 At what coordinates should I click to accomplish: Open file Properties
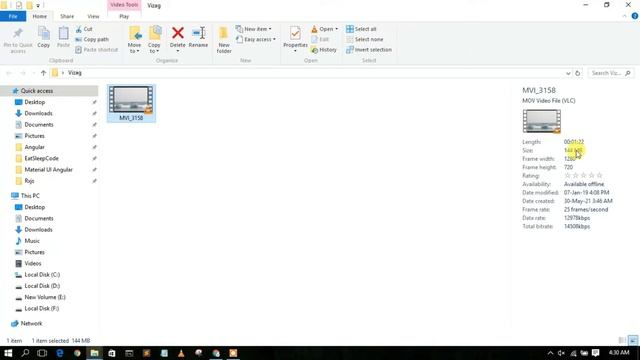(x=295, y=38)
